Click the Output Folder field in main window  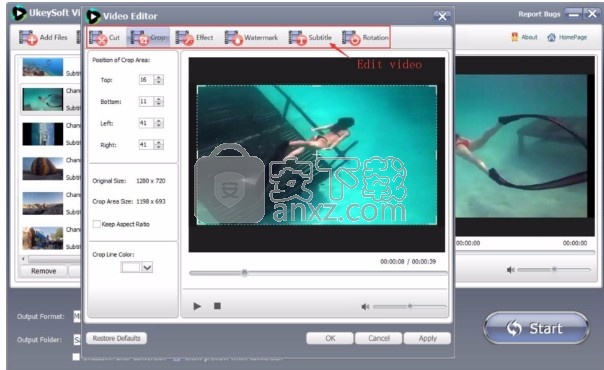pos(77,340)
